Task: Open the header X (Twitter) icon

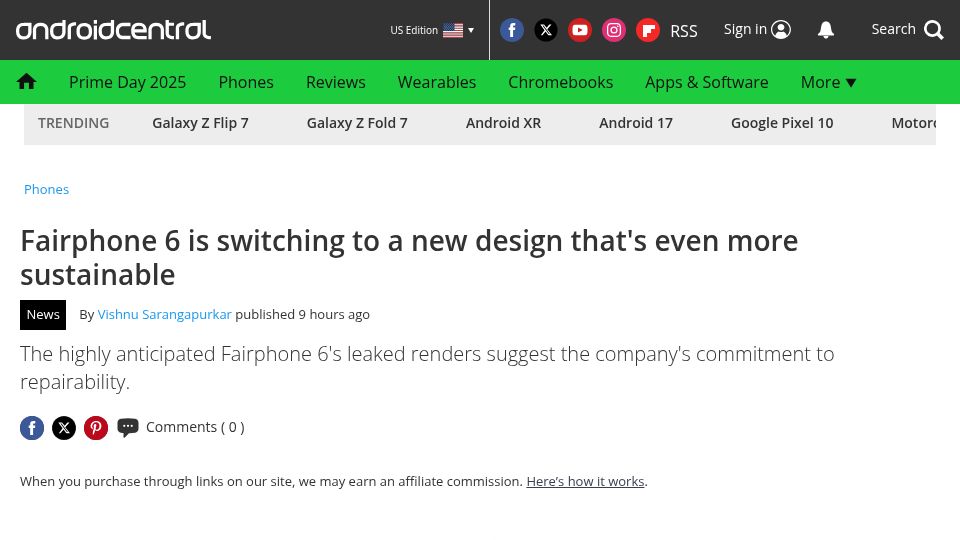Action: coord(546,30)
